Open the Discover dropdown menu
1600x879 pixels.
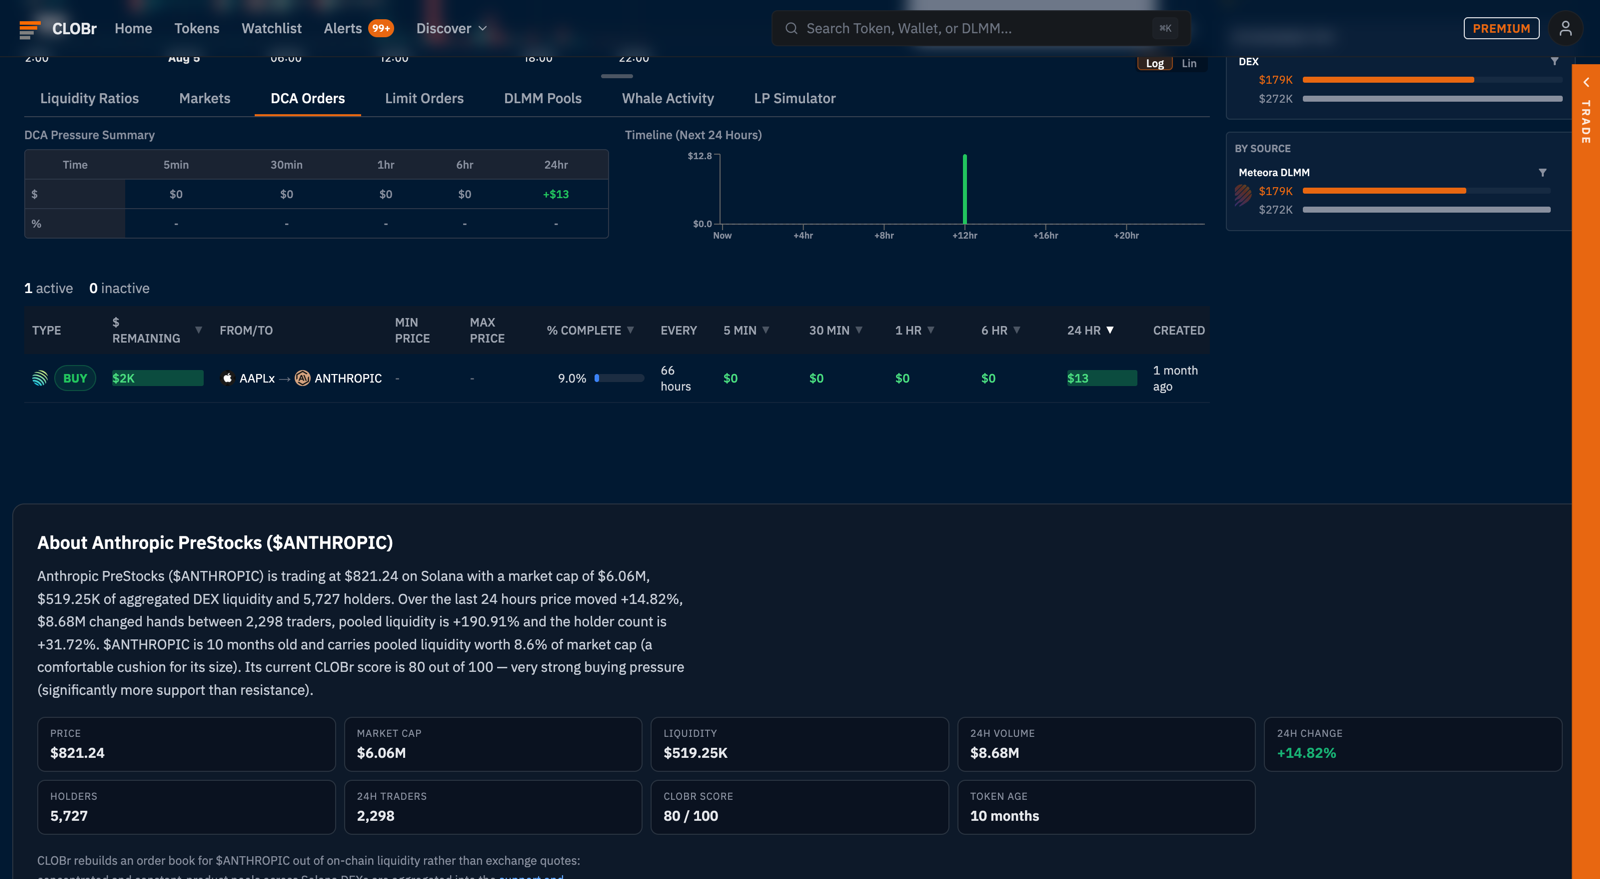tap(452, 28)
